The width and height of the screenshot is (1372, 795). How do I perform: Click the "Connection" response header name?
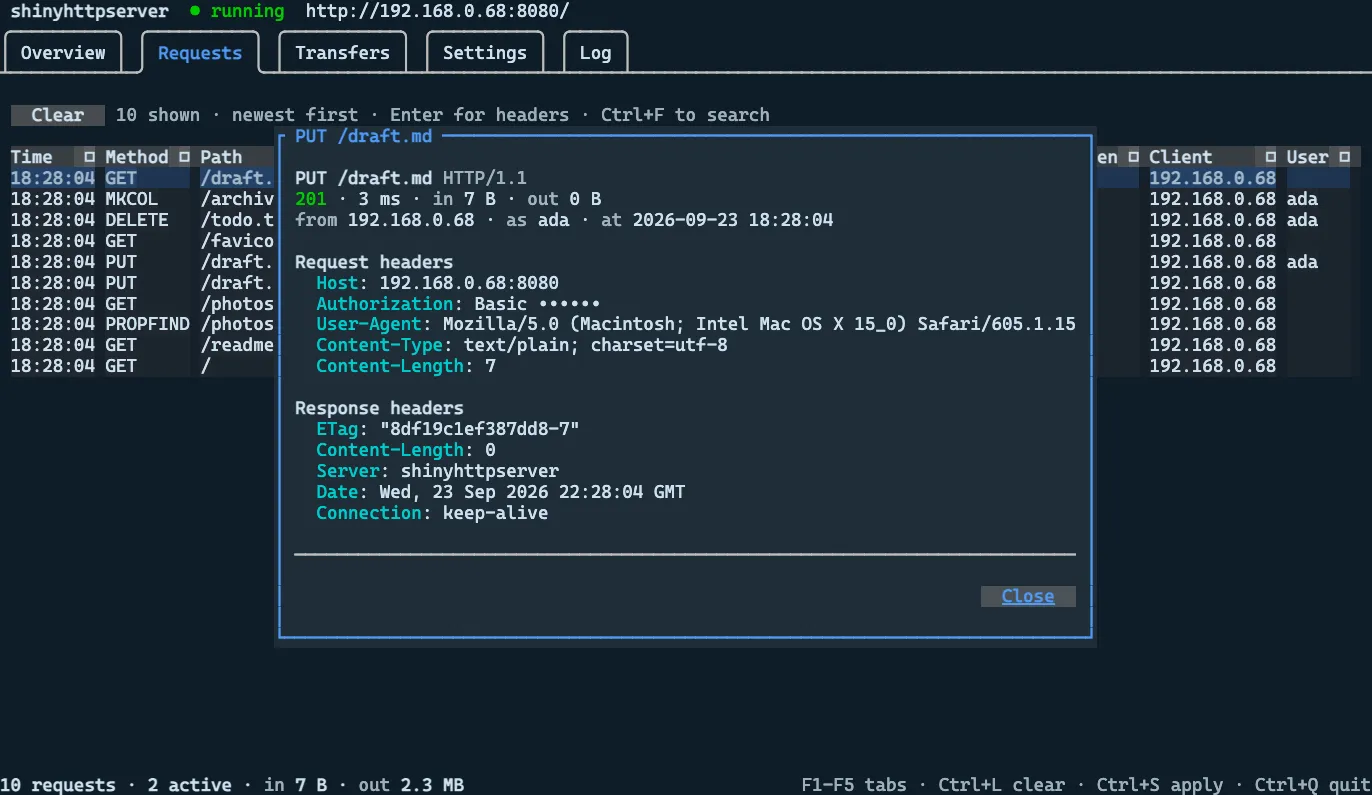coord(369,513)
